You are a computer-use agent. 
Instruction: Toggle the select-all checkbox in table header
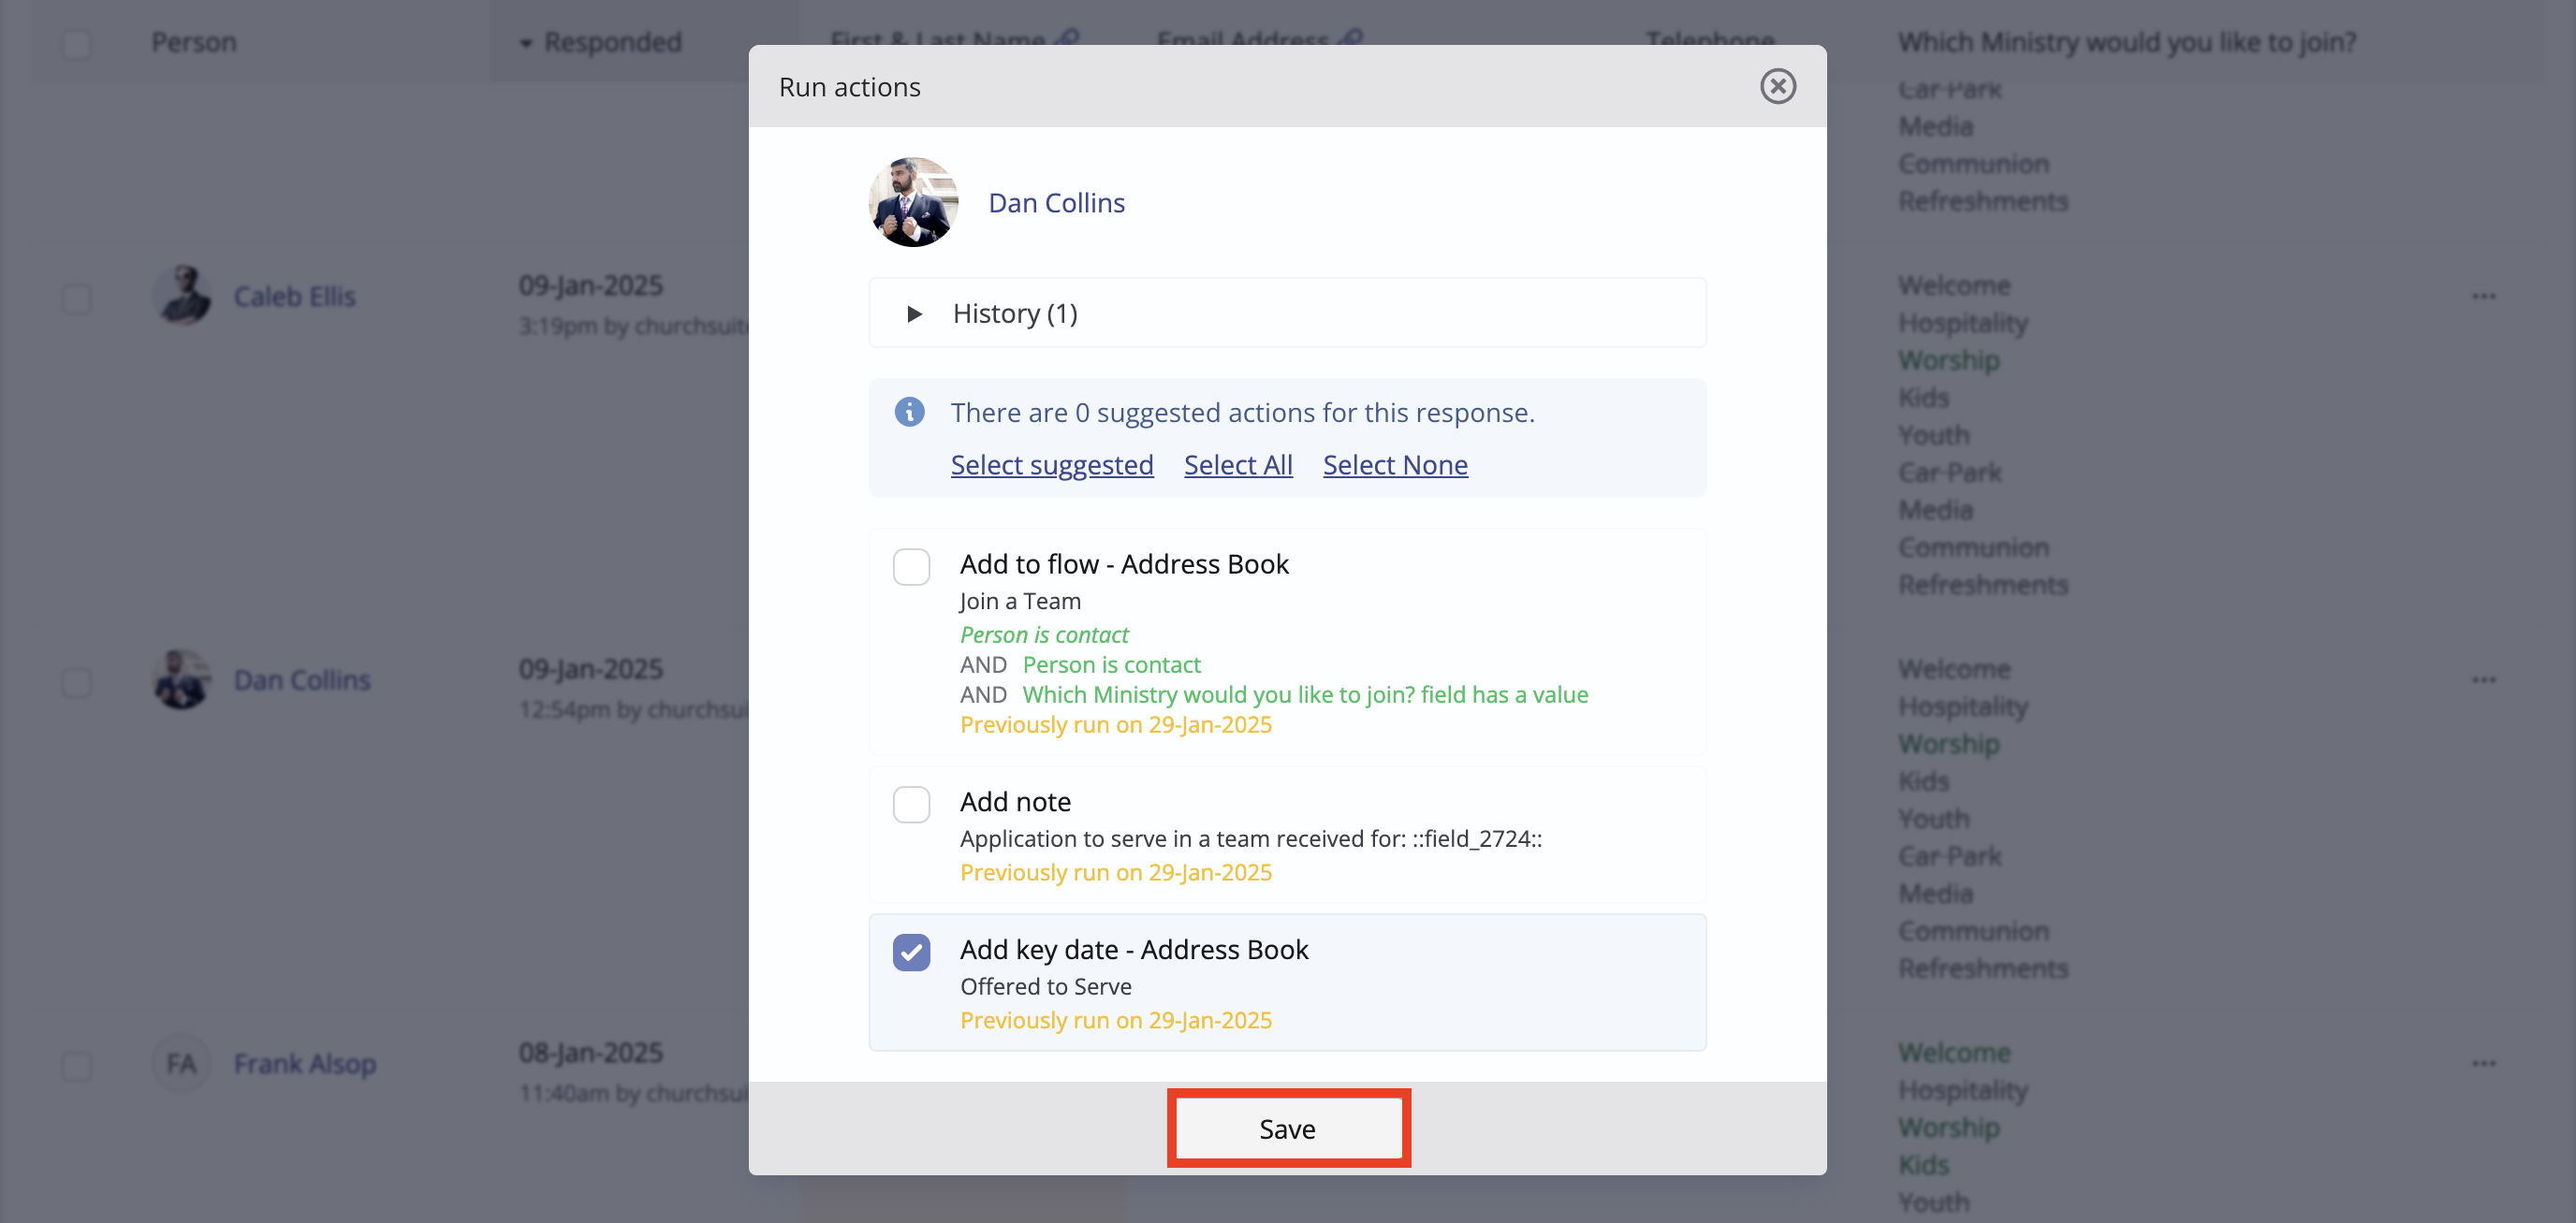click(x=77, y=44)
